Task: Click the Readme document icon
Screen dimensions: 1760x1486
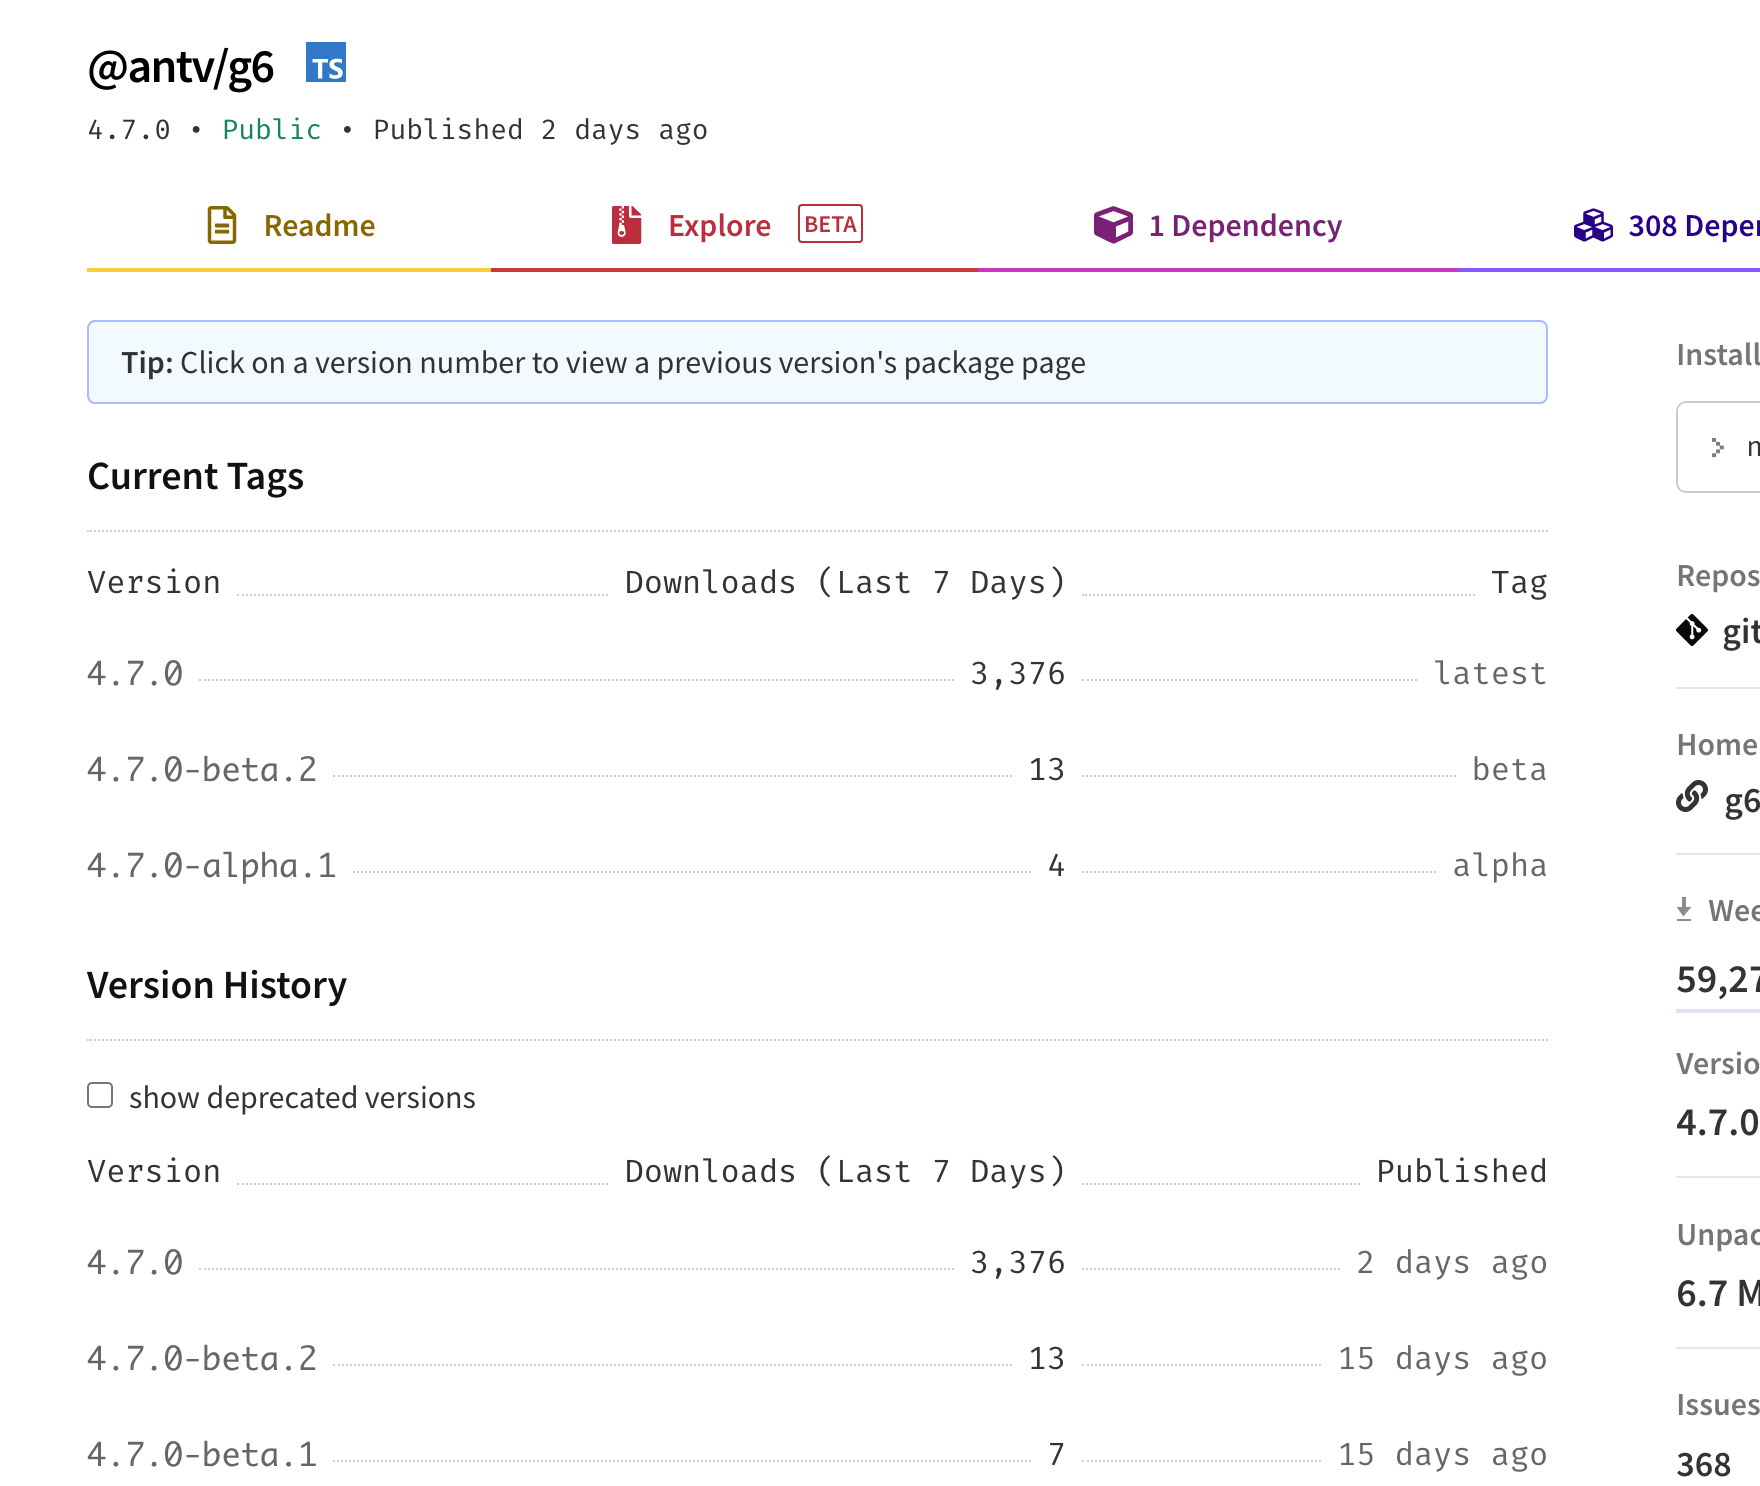Action: tap(221, 225)
